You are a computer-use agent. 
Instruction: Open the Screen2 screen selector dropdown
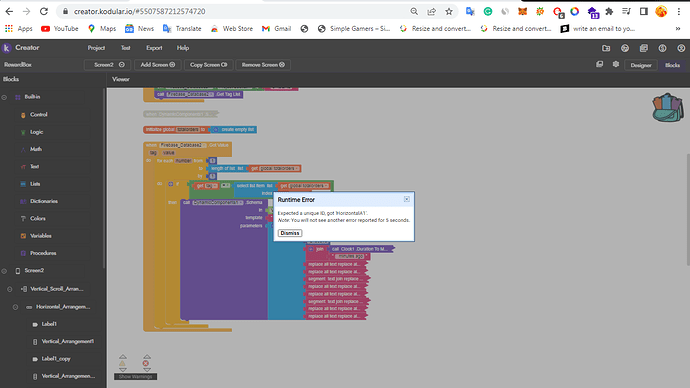(x=108, y=65)
